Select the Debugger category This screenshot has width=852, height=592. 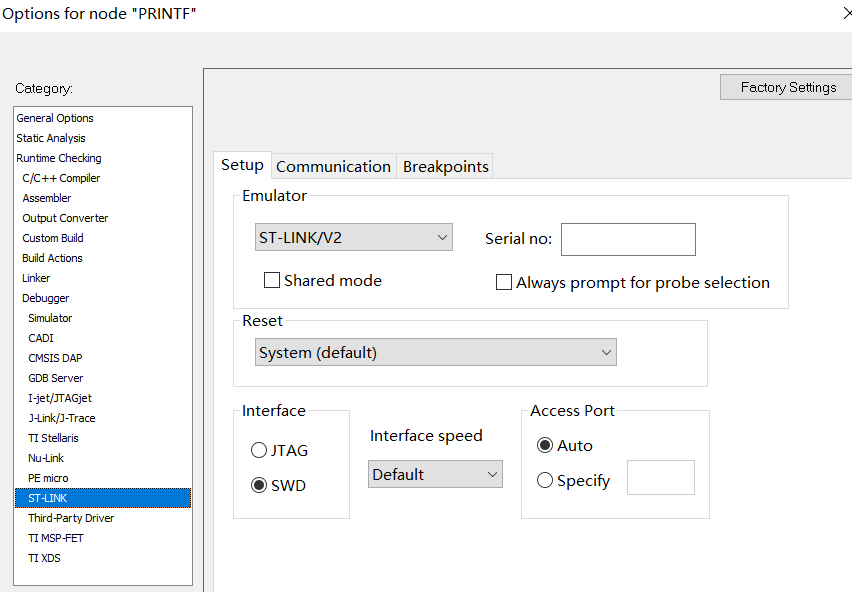[x=46, y=298]
